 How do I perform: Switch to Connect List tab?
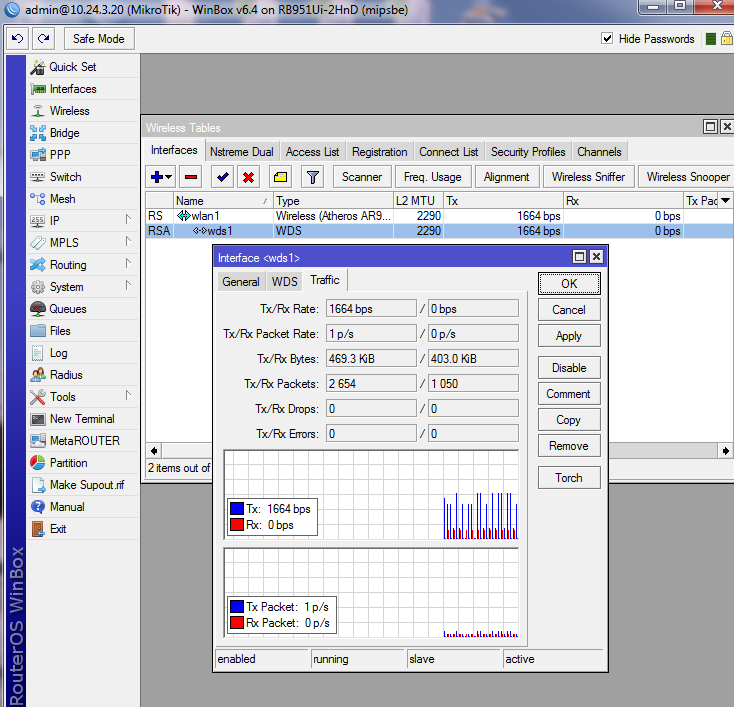point(448,152)
